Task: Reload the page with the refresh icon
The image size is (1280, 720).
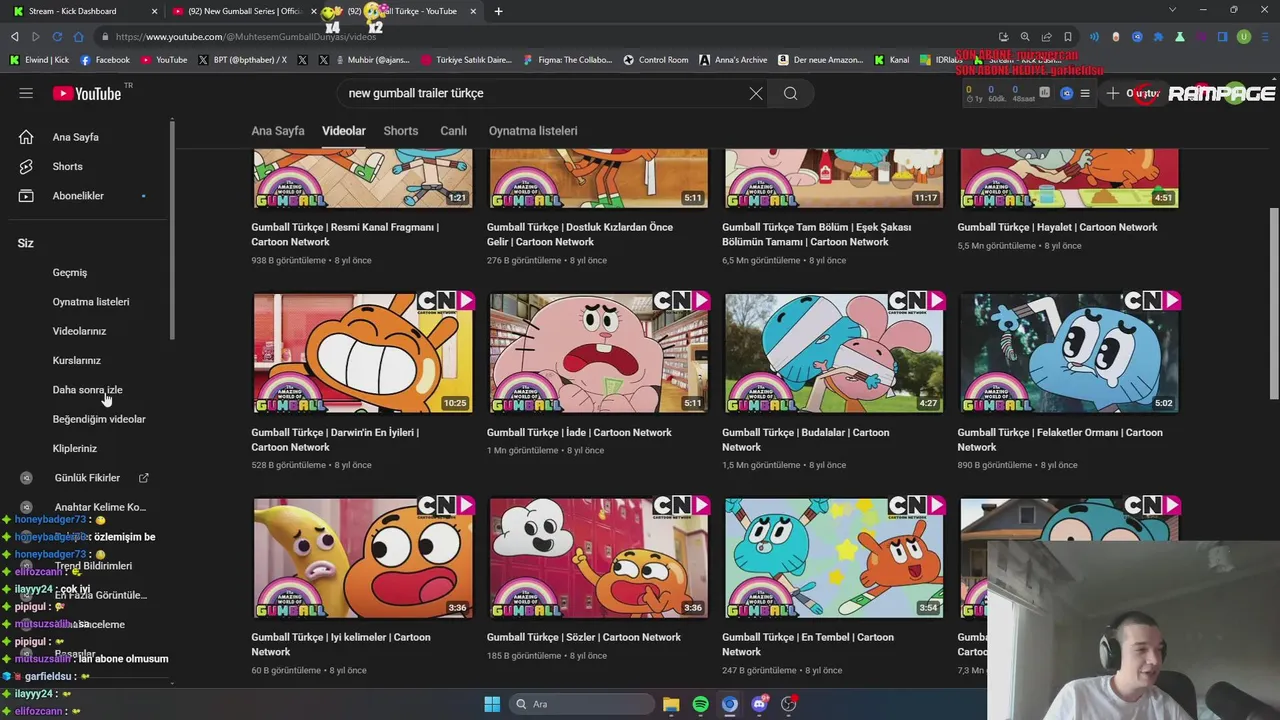Action: (x=57, y=37)
